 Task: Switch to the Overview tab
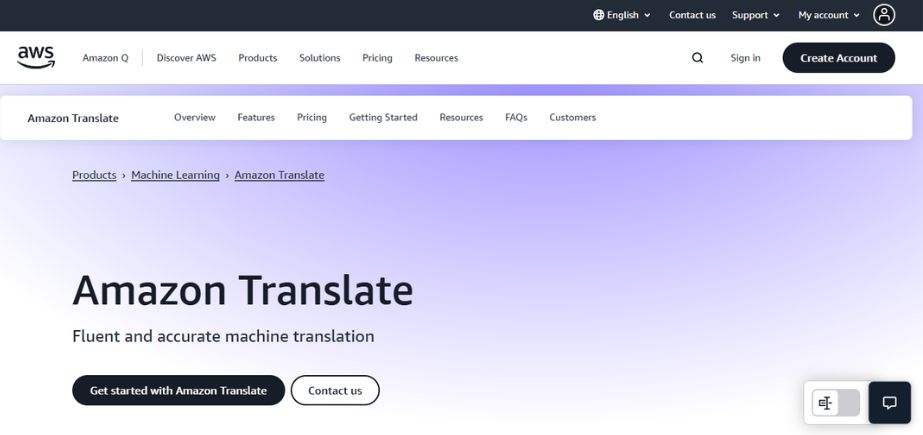195,117
